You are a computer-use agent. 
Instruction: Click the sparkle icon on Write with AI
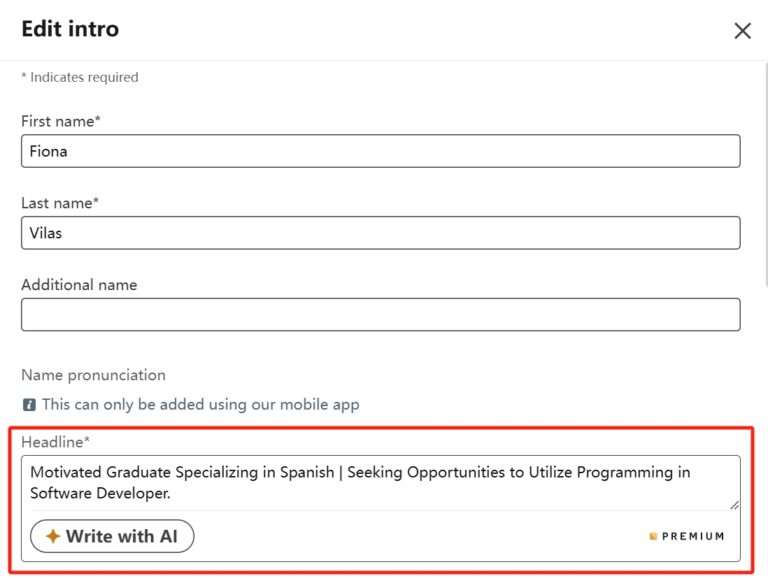(53, 537)
